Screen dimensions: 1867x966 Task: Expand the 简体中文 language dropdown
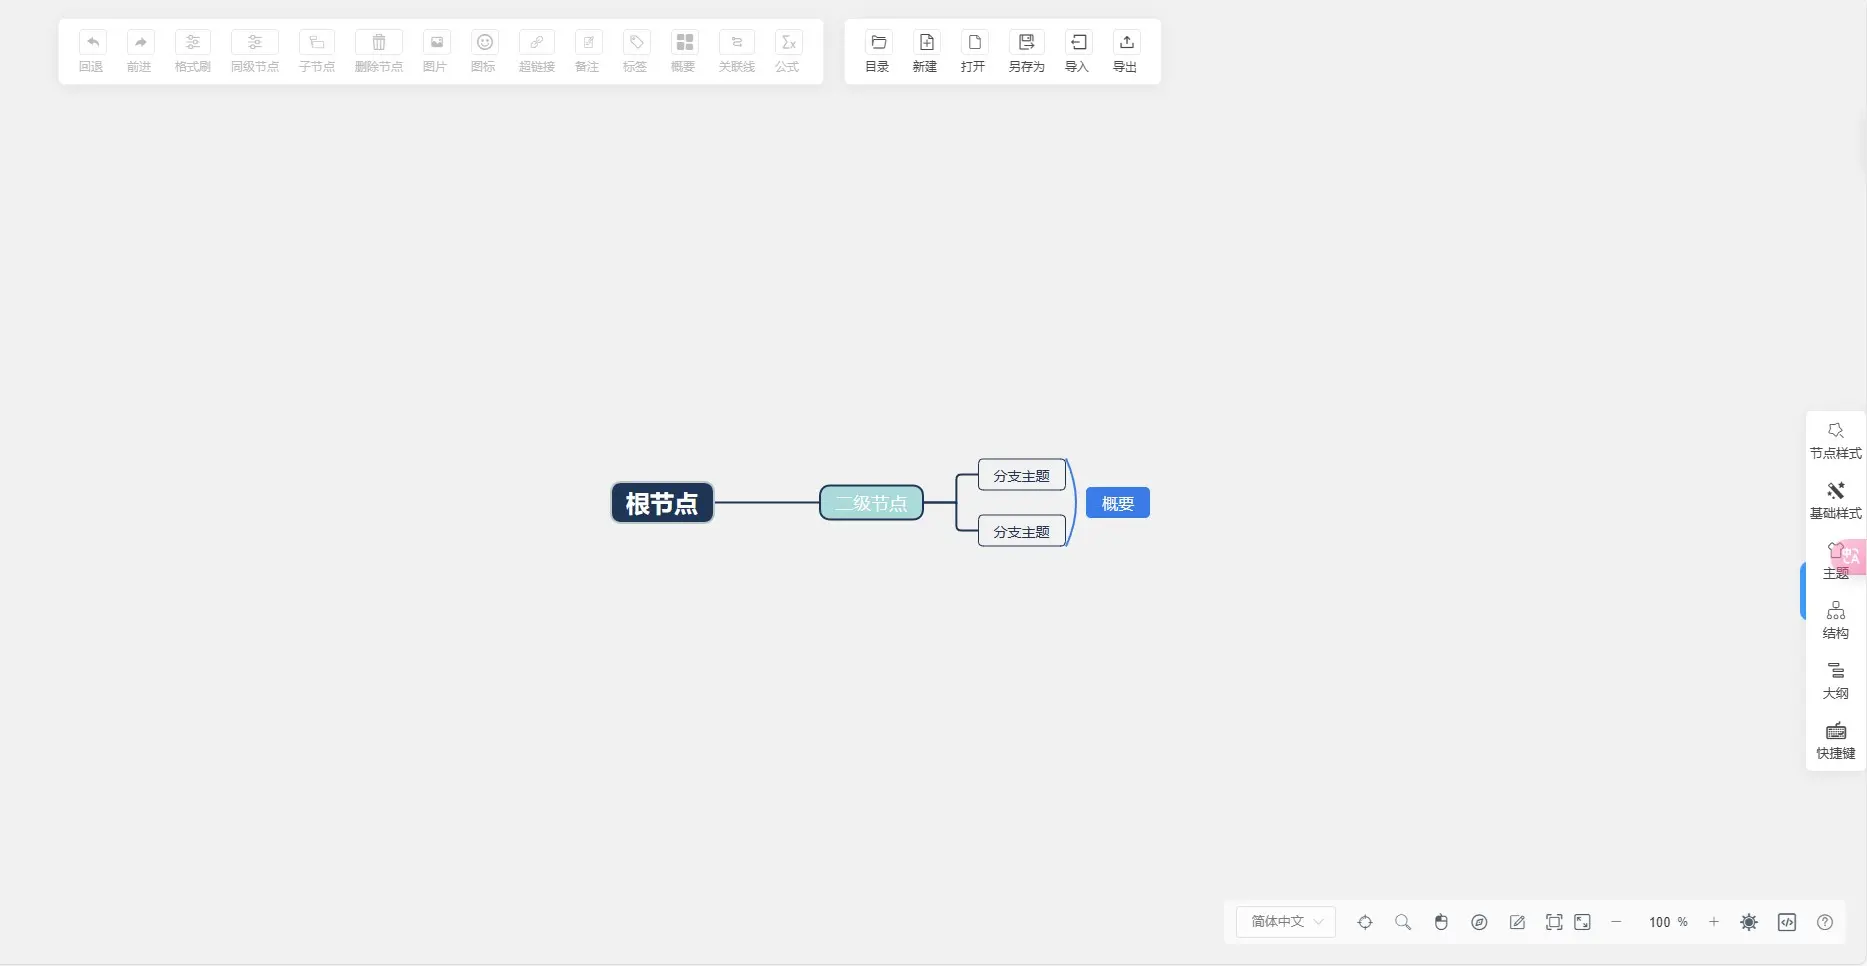point(1286,922)
